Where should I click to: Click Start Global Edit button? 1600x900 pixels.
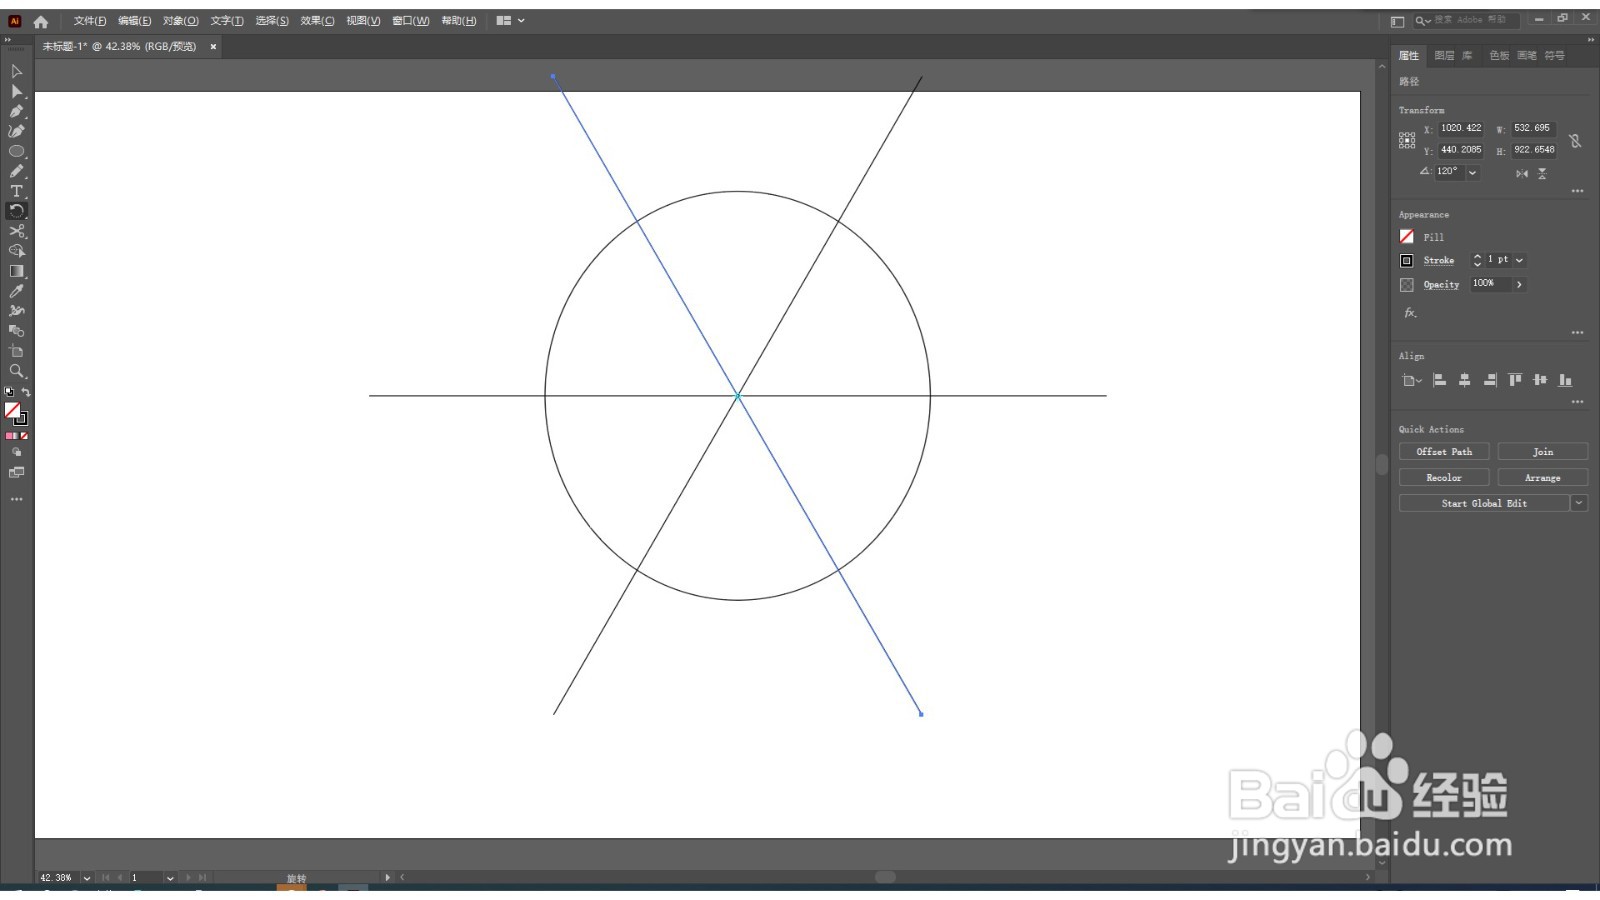1484,503
